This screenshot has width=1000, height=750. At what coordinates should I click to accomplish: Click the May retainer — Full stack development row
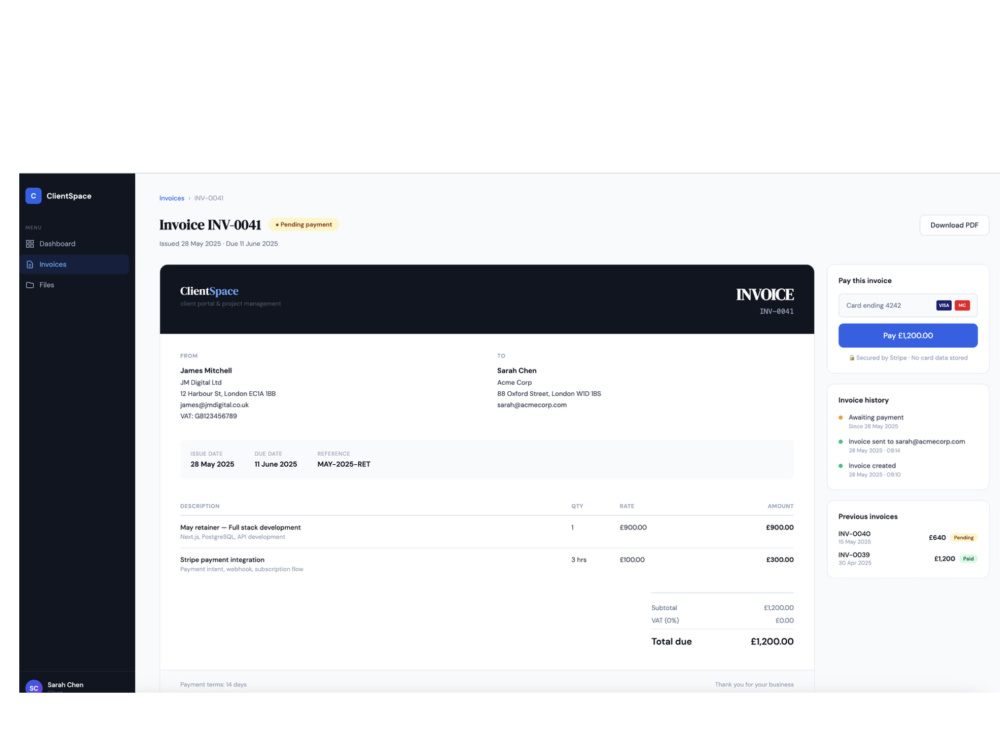[487, 532]
